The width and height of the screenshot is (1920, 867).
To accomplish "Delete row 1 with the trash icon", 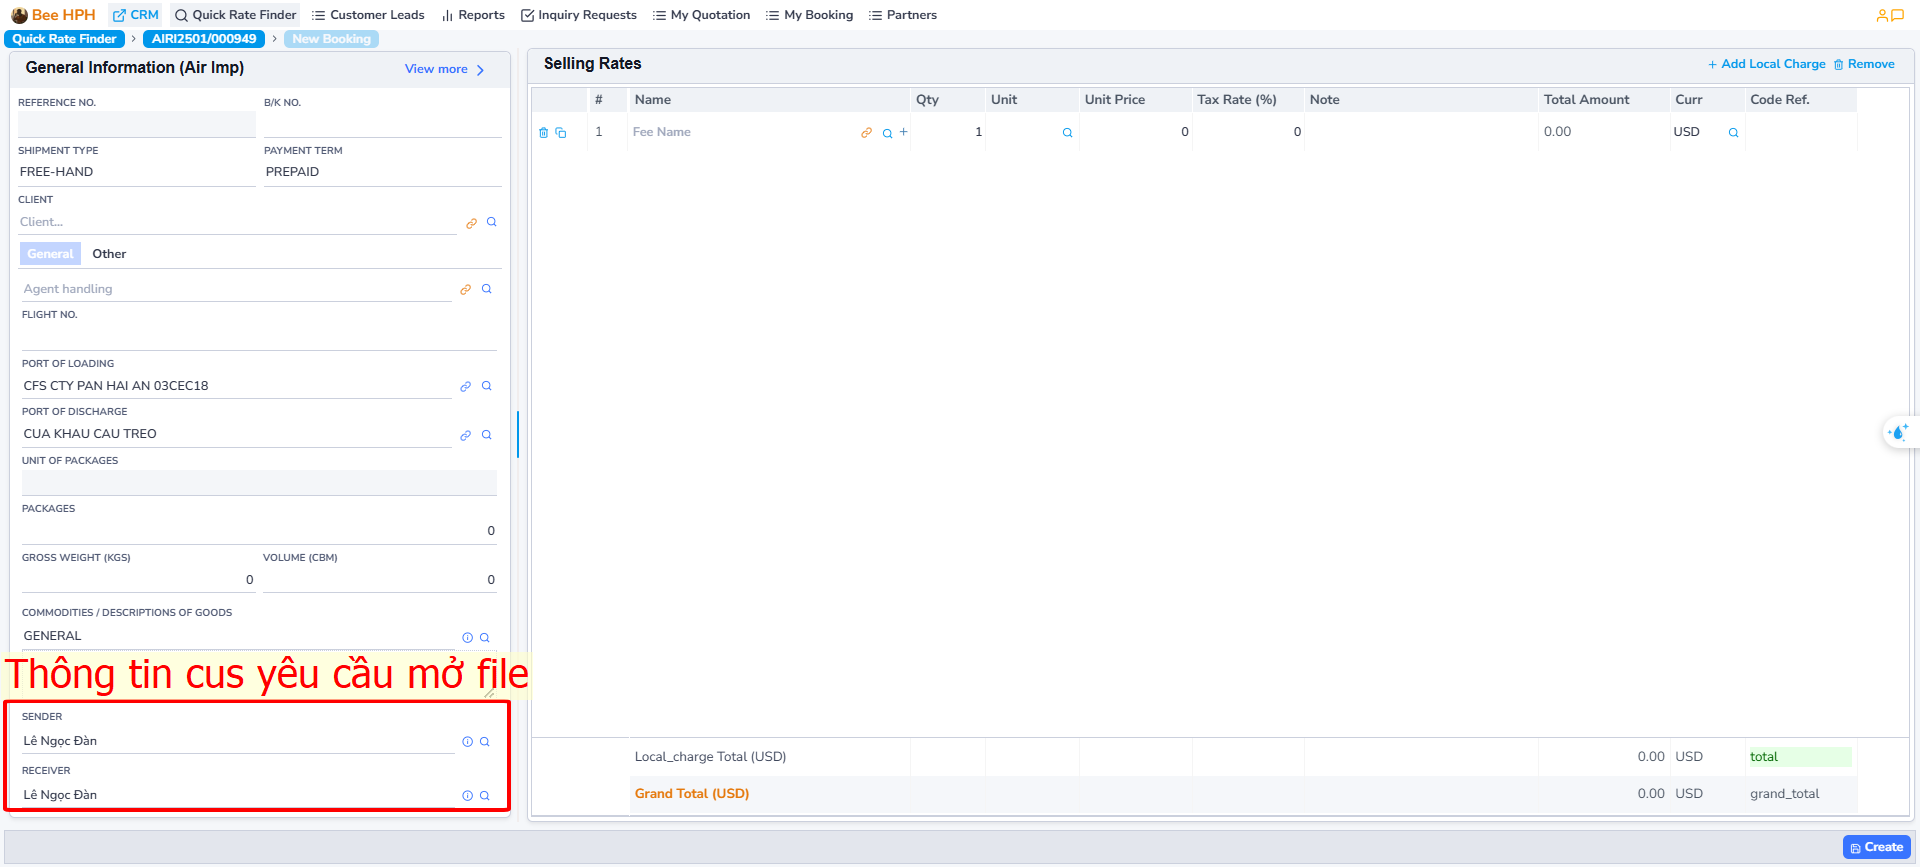I will click(543, 132).
